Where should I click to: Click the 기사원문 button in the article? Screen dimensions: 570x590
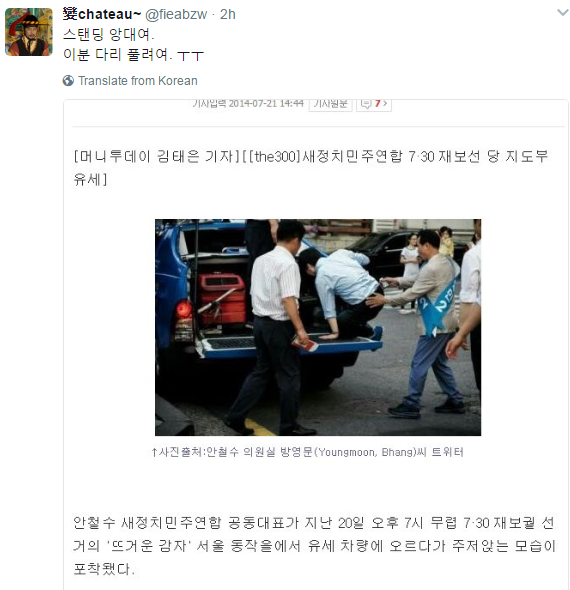click(330, 104)
